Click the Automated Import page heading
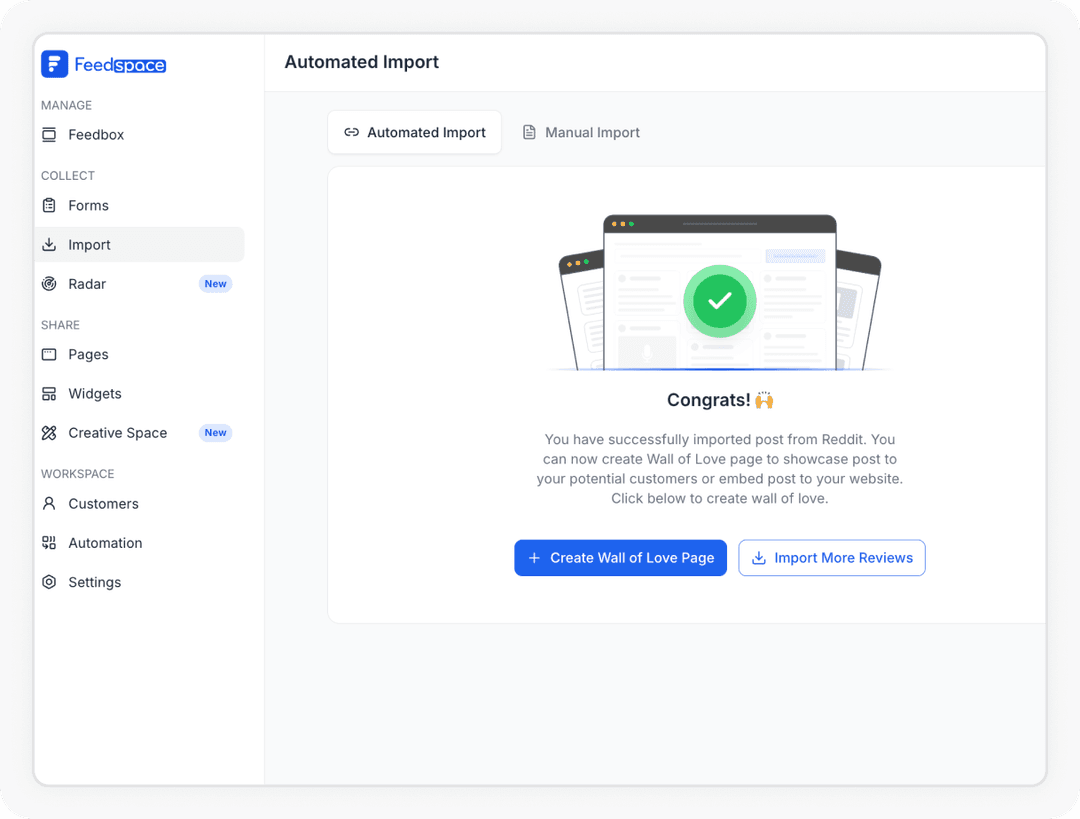The height and width of the screenshot is (819, 1080). (362, 62)
